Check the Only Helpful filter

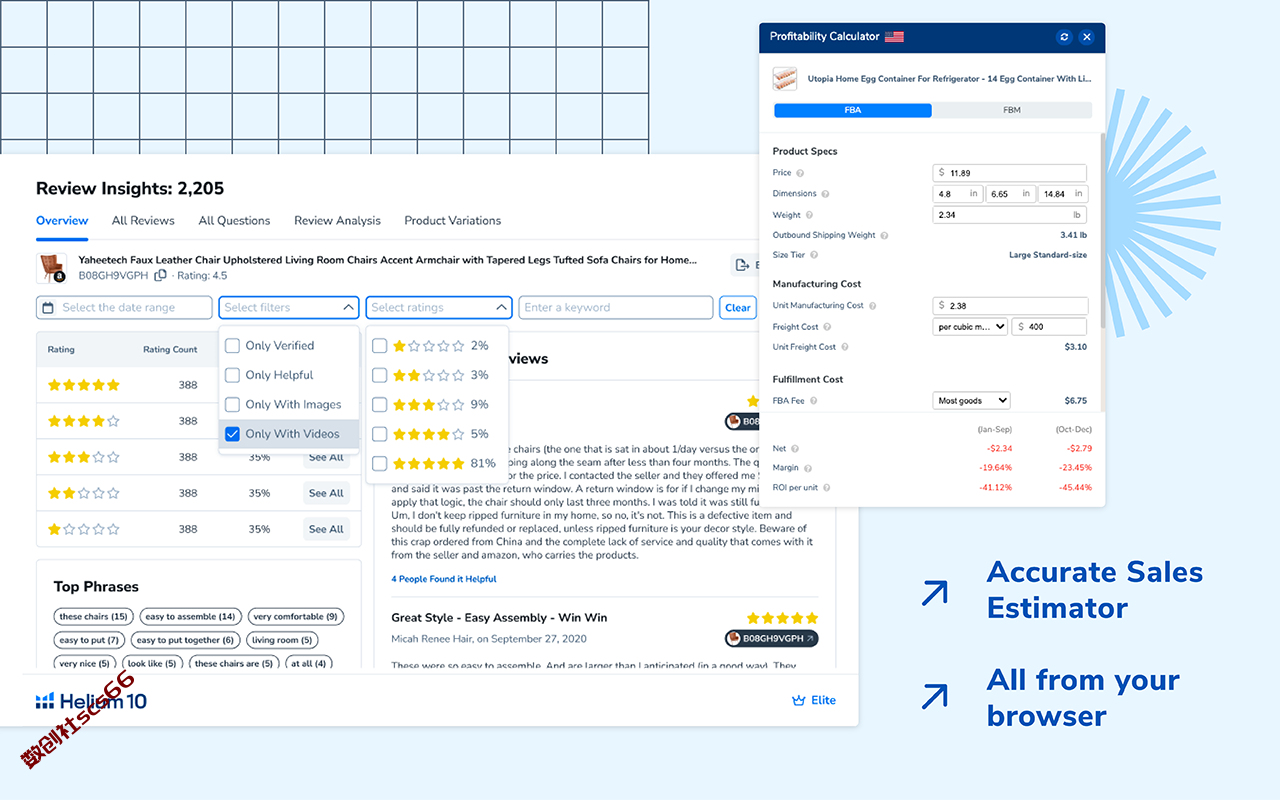click(x=232, y=375)
